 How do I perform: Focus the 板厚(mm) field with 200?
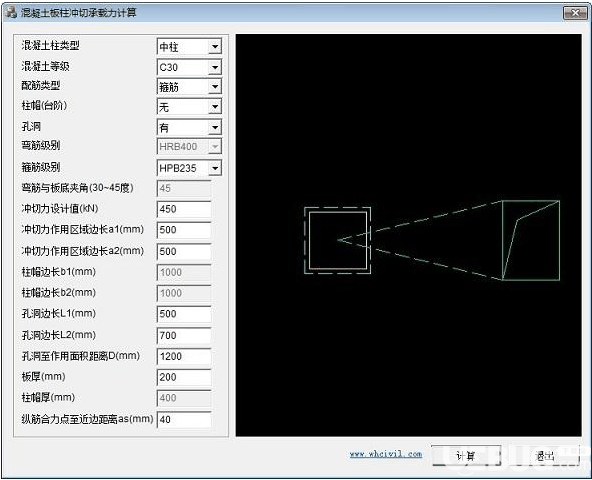tap(184, 377)
